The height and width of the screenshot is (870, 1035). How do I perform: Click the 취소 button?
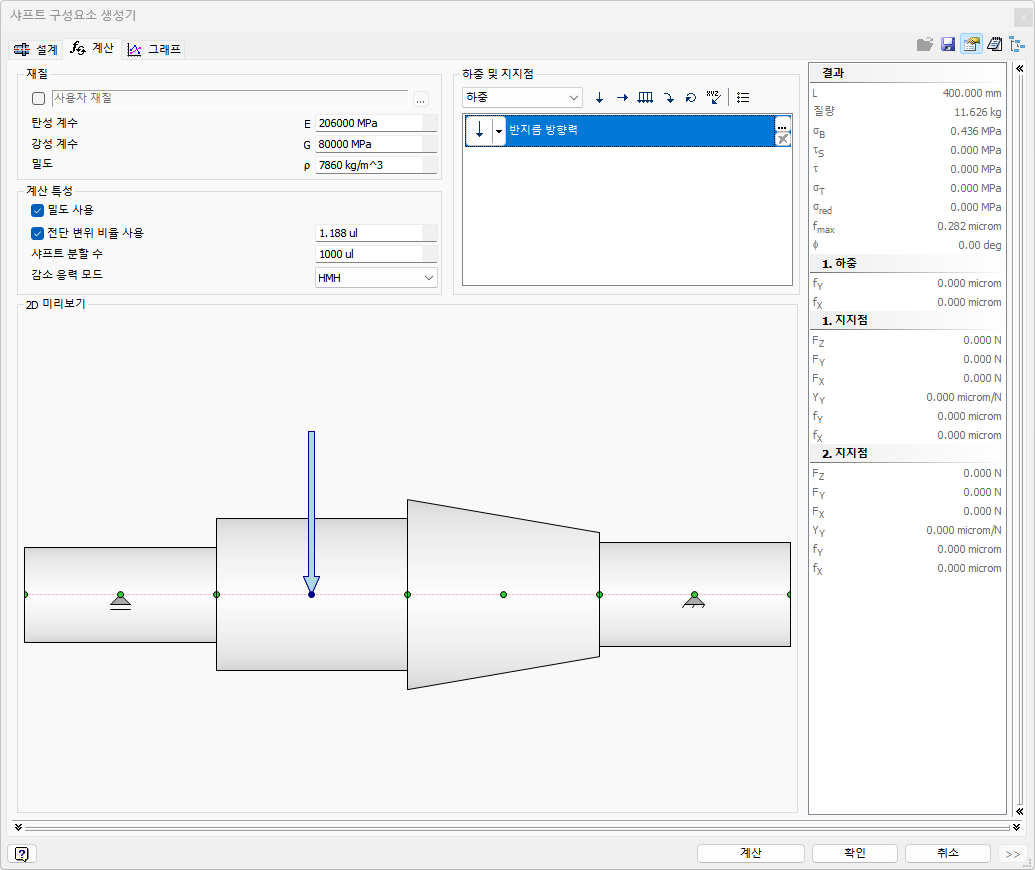tap(948, 853)
